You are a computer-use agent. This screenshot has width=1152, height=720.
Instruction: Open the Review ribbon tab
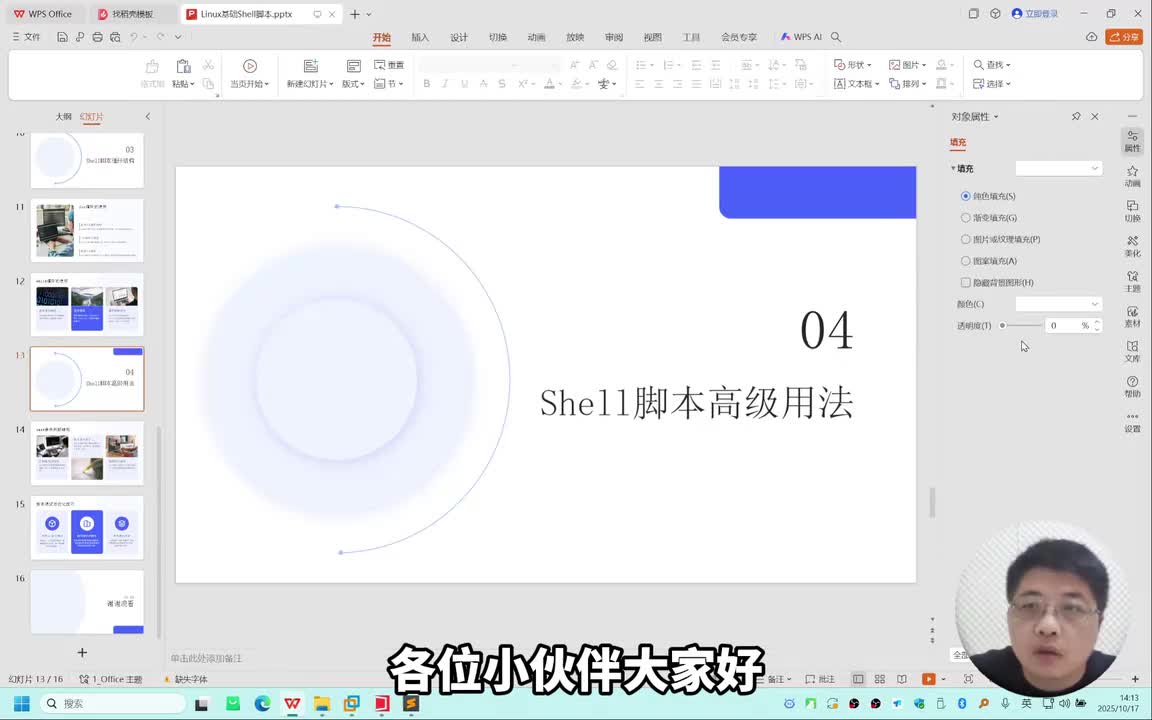tap(613, 37)
